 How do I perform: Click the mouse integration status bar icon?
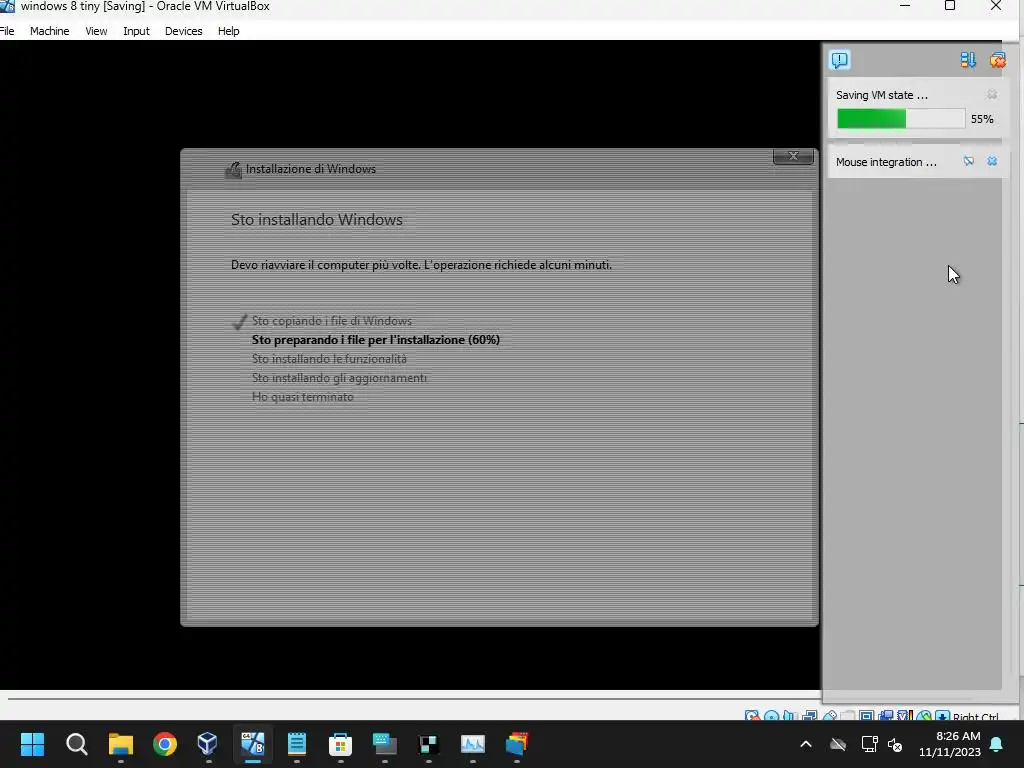923,716
